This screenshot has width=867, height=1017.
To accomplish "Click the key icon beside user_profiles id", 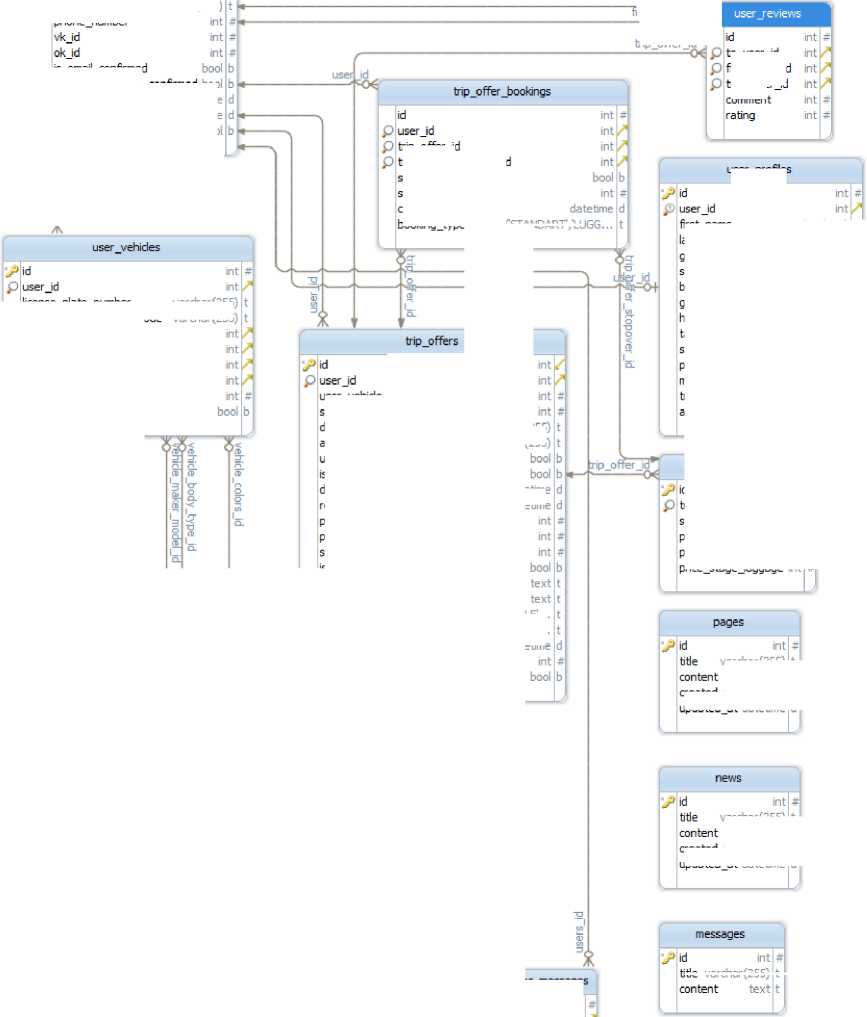I will (x=668, y=193).
